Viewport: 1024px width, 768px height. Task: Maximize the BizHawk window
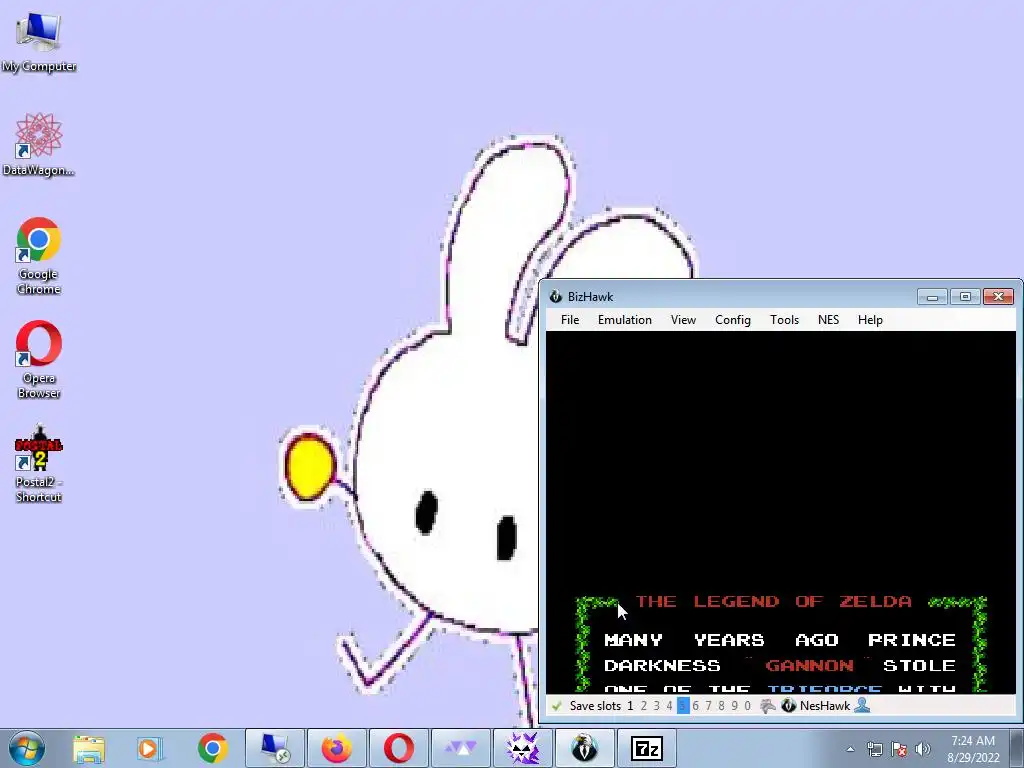[x=965, y=297]
